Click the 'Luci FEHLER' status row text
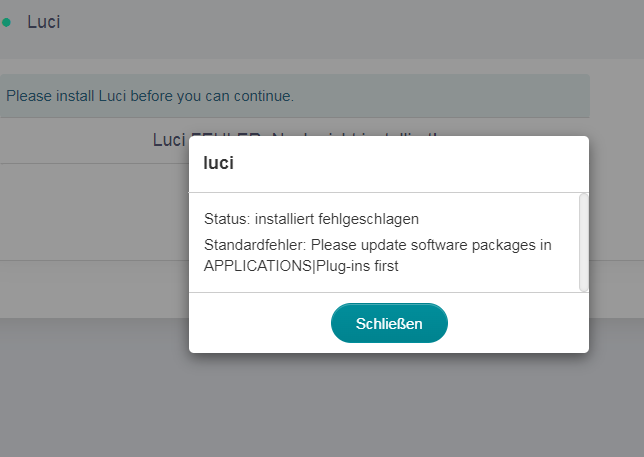This screenshot has width=644, height=457. coord(170,139)
